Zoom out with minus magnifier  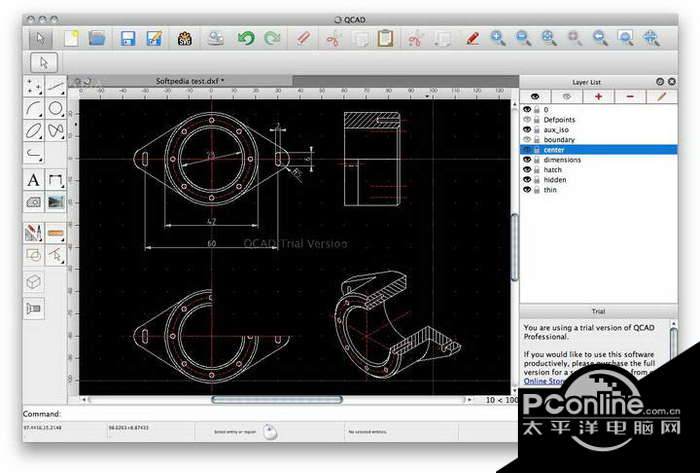(523, 38)
